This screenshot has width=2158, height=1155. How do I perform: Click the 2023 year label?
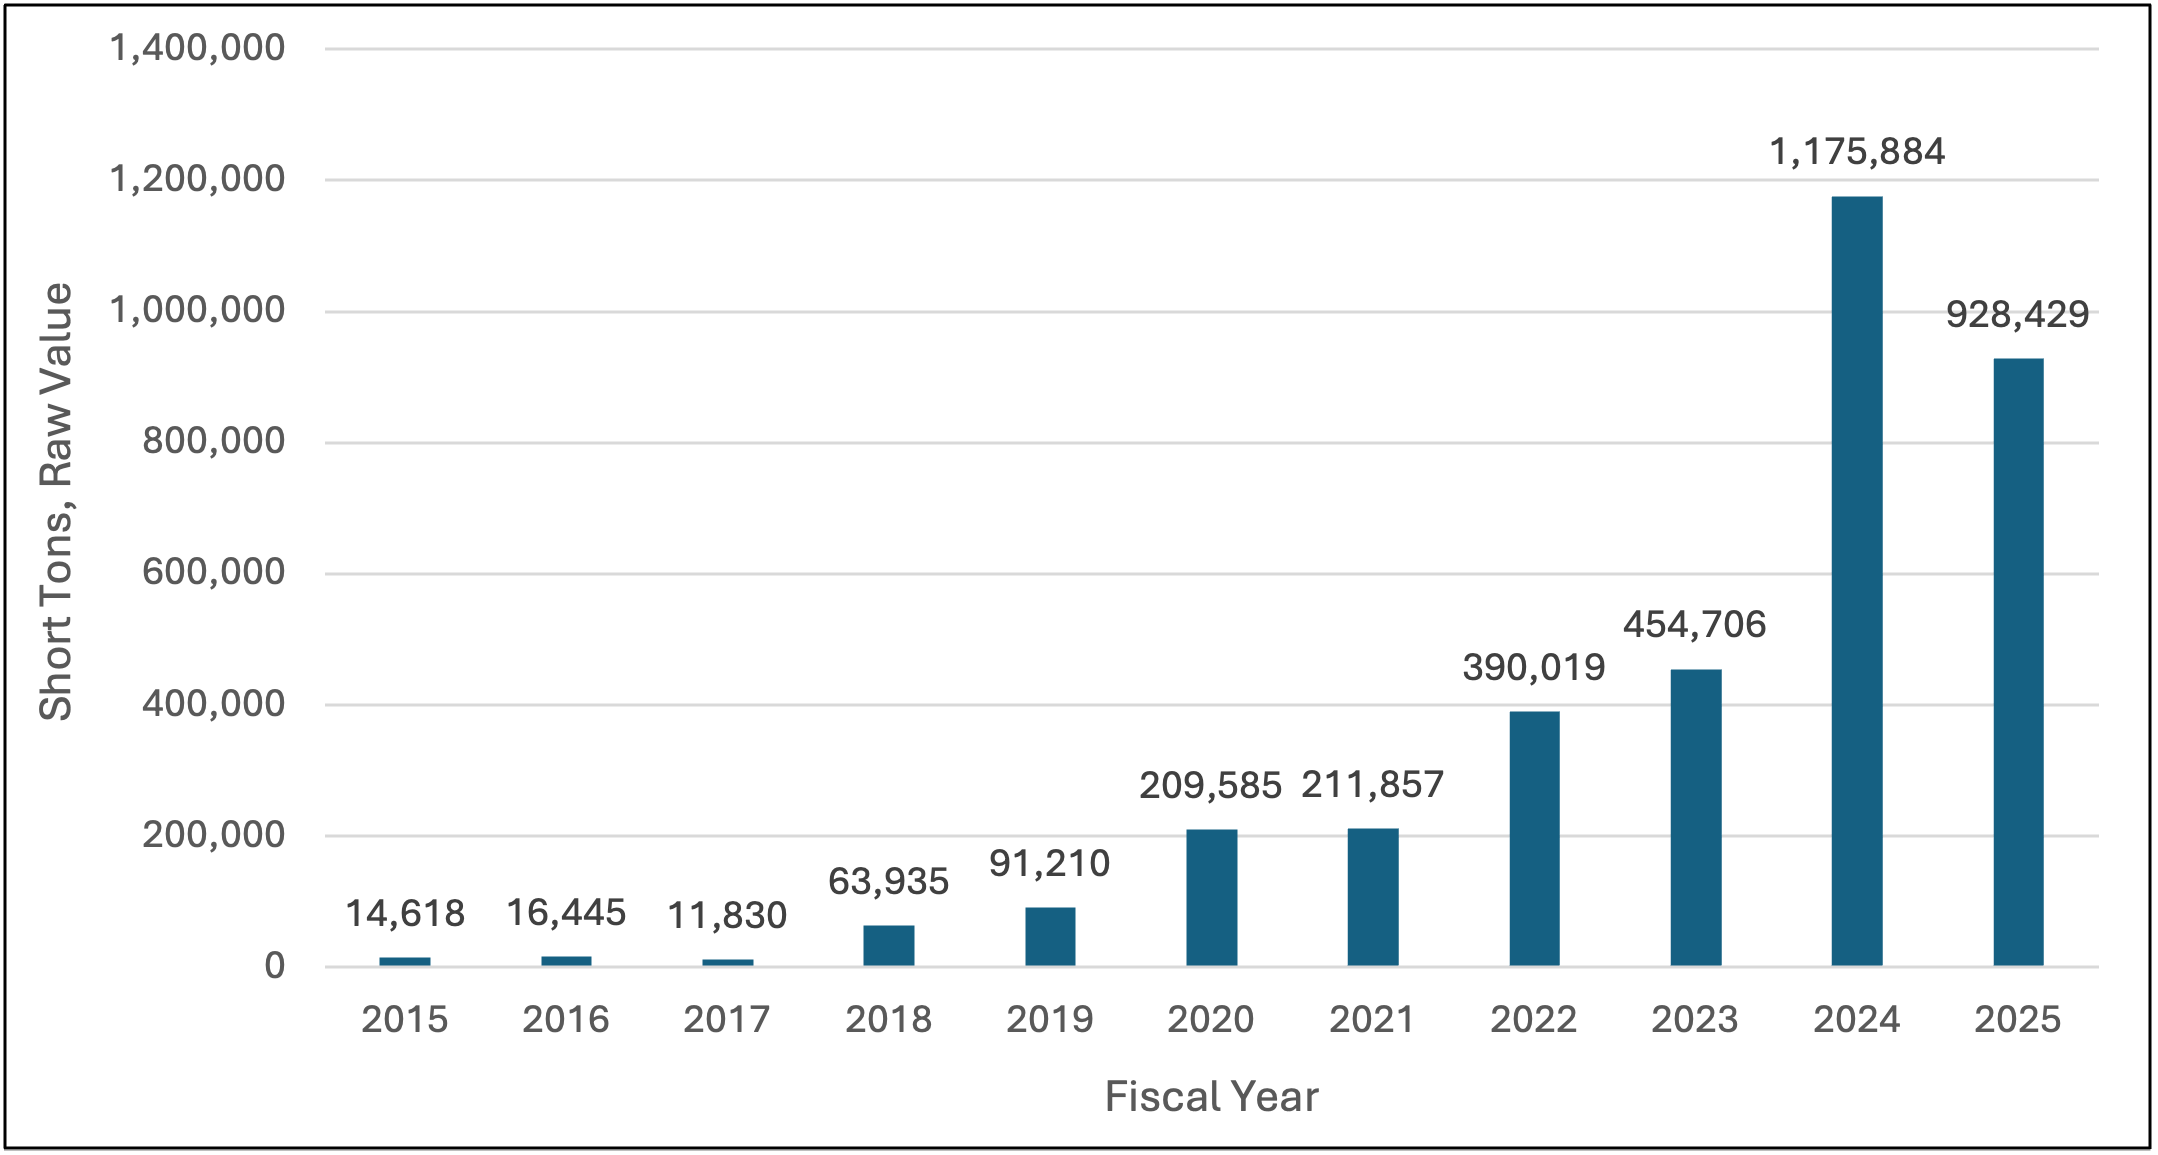(1695, 1020)
